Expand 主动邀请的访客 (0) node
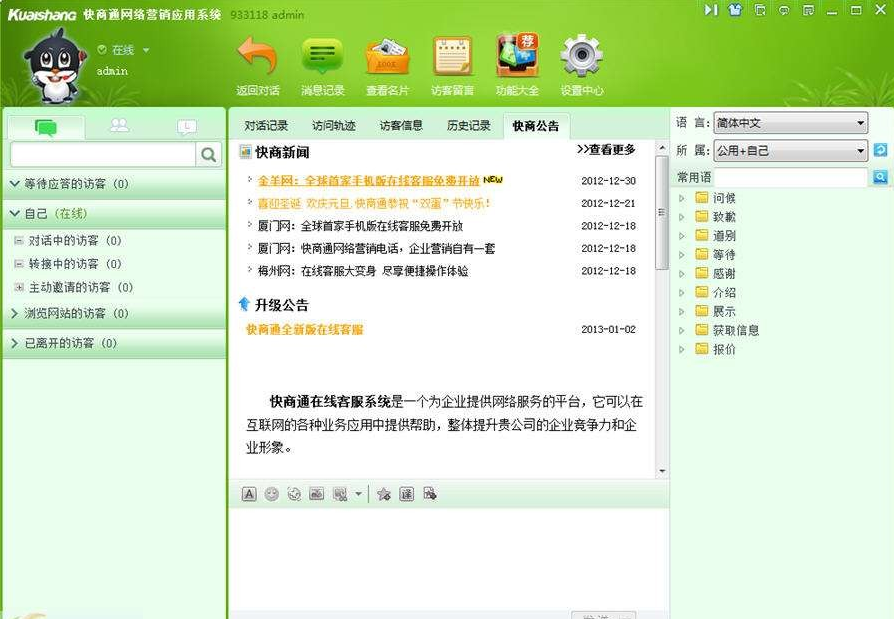The width and height of the screenshot is (894, 619). (19, 287)
